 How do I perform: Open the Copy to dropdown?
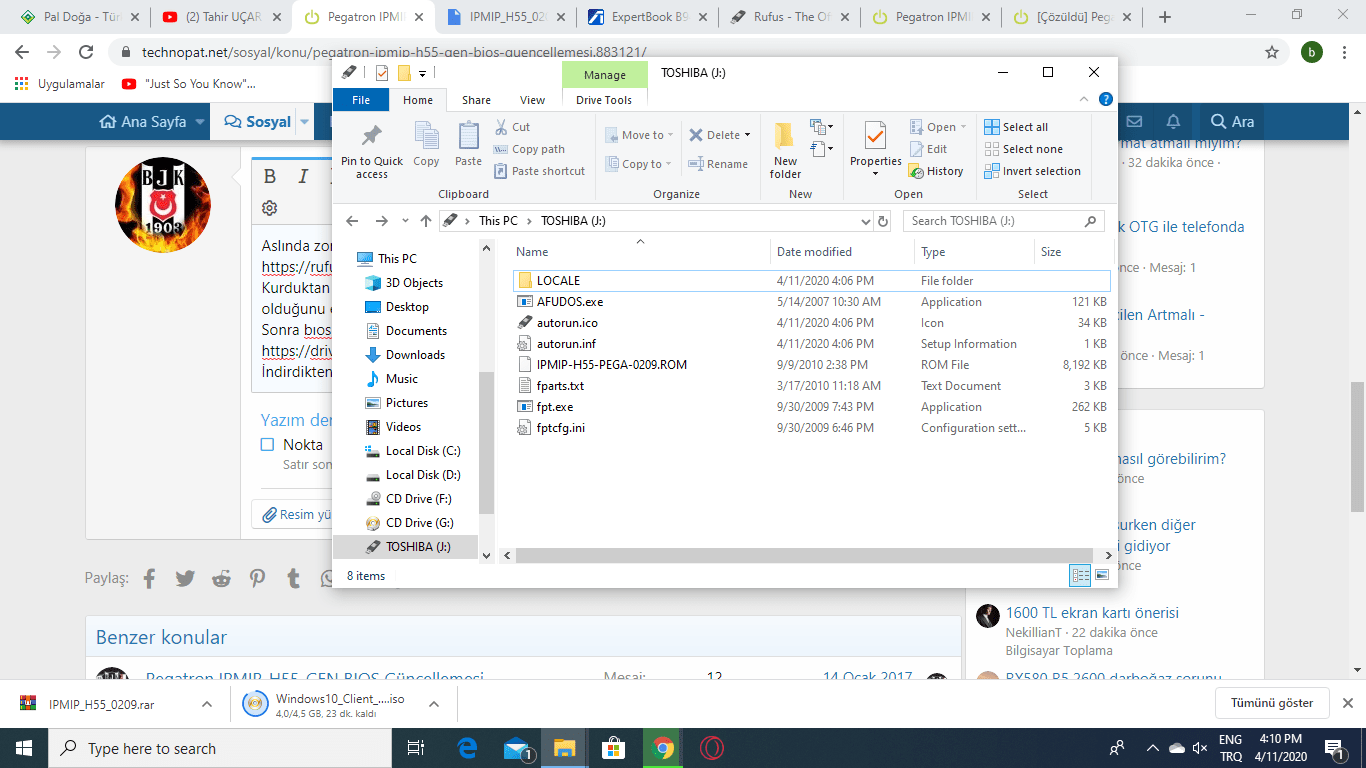click(640, 164)
